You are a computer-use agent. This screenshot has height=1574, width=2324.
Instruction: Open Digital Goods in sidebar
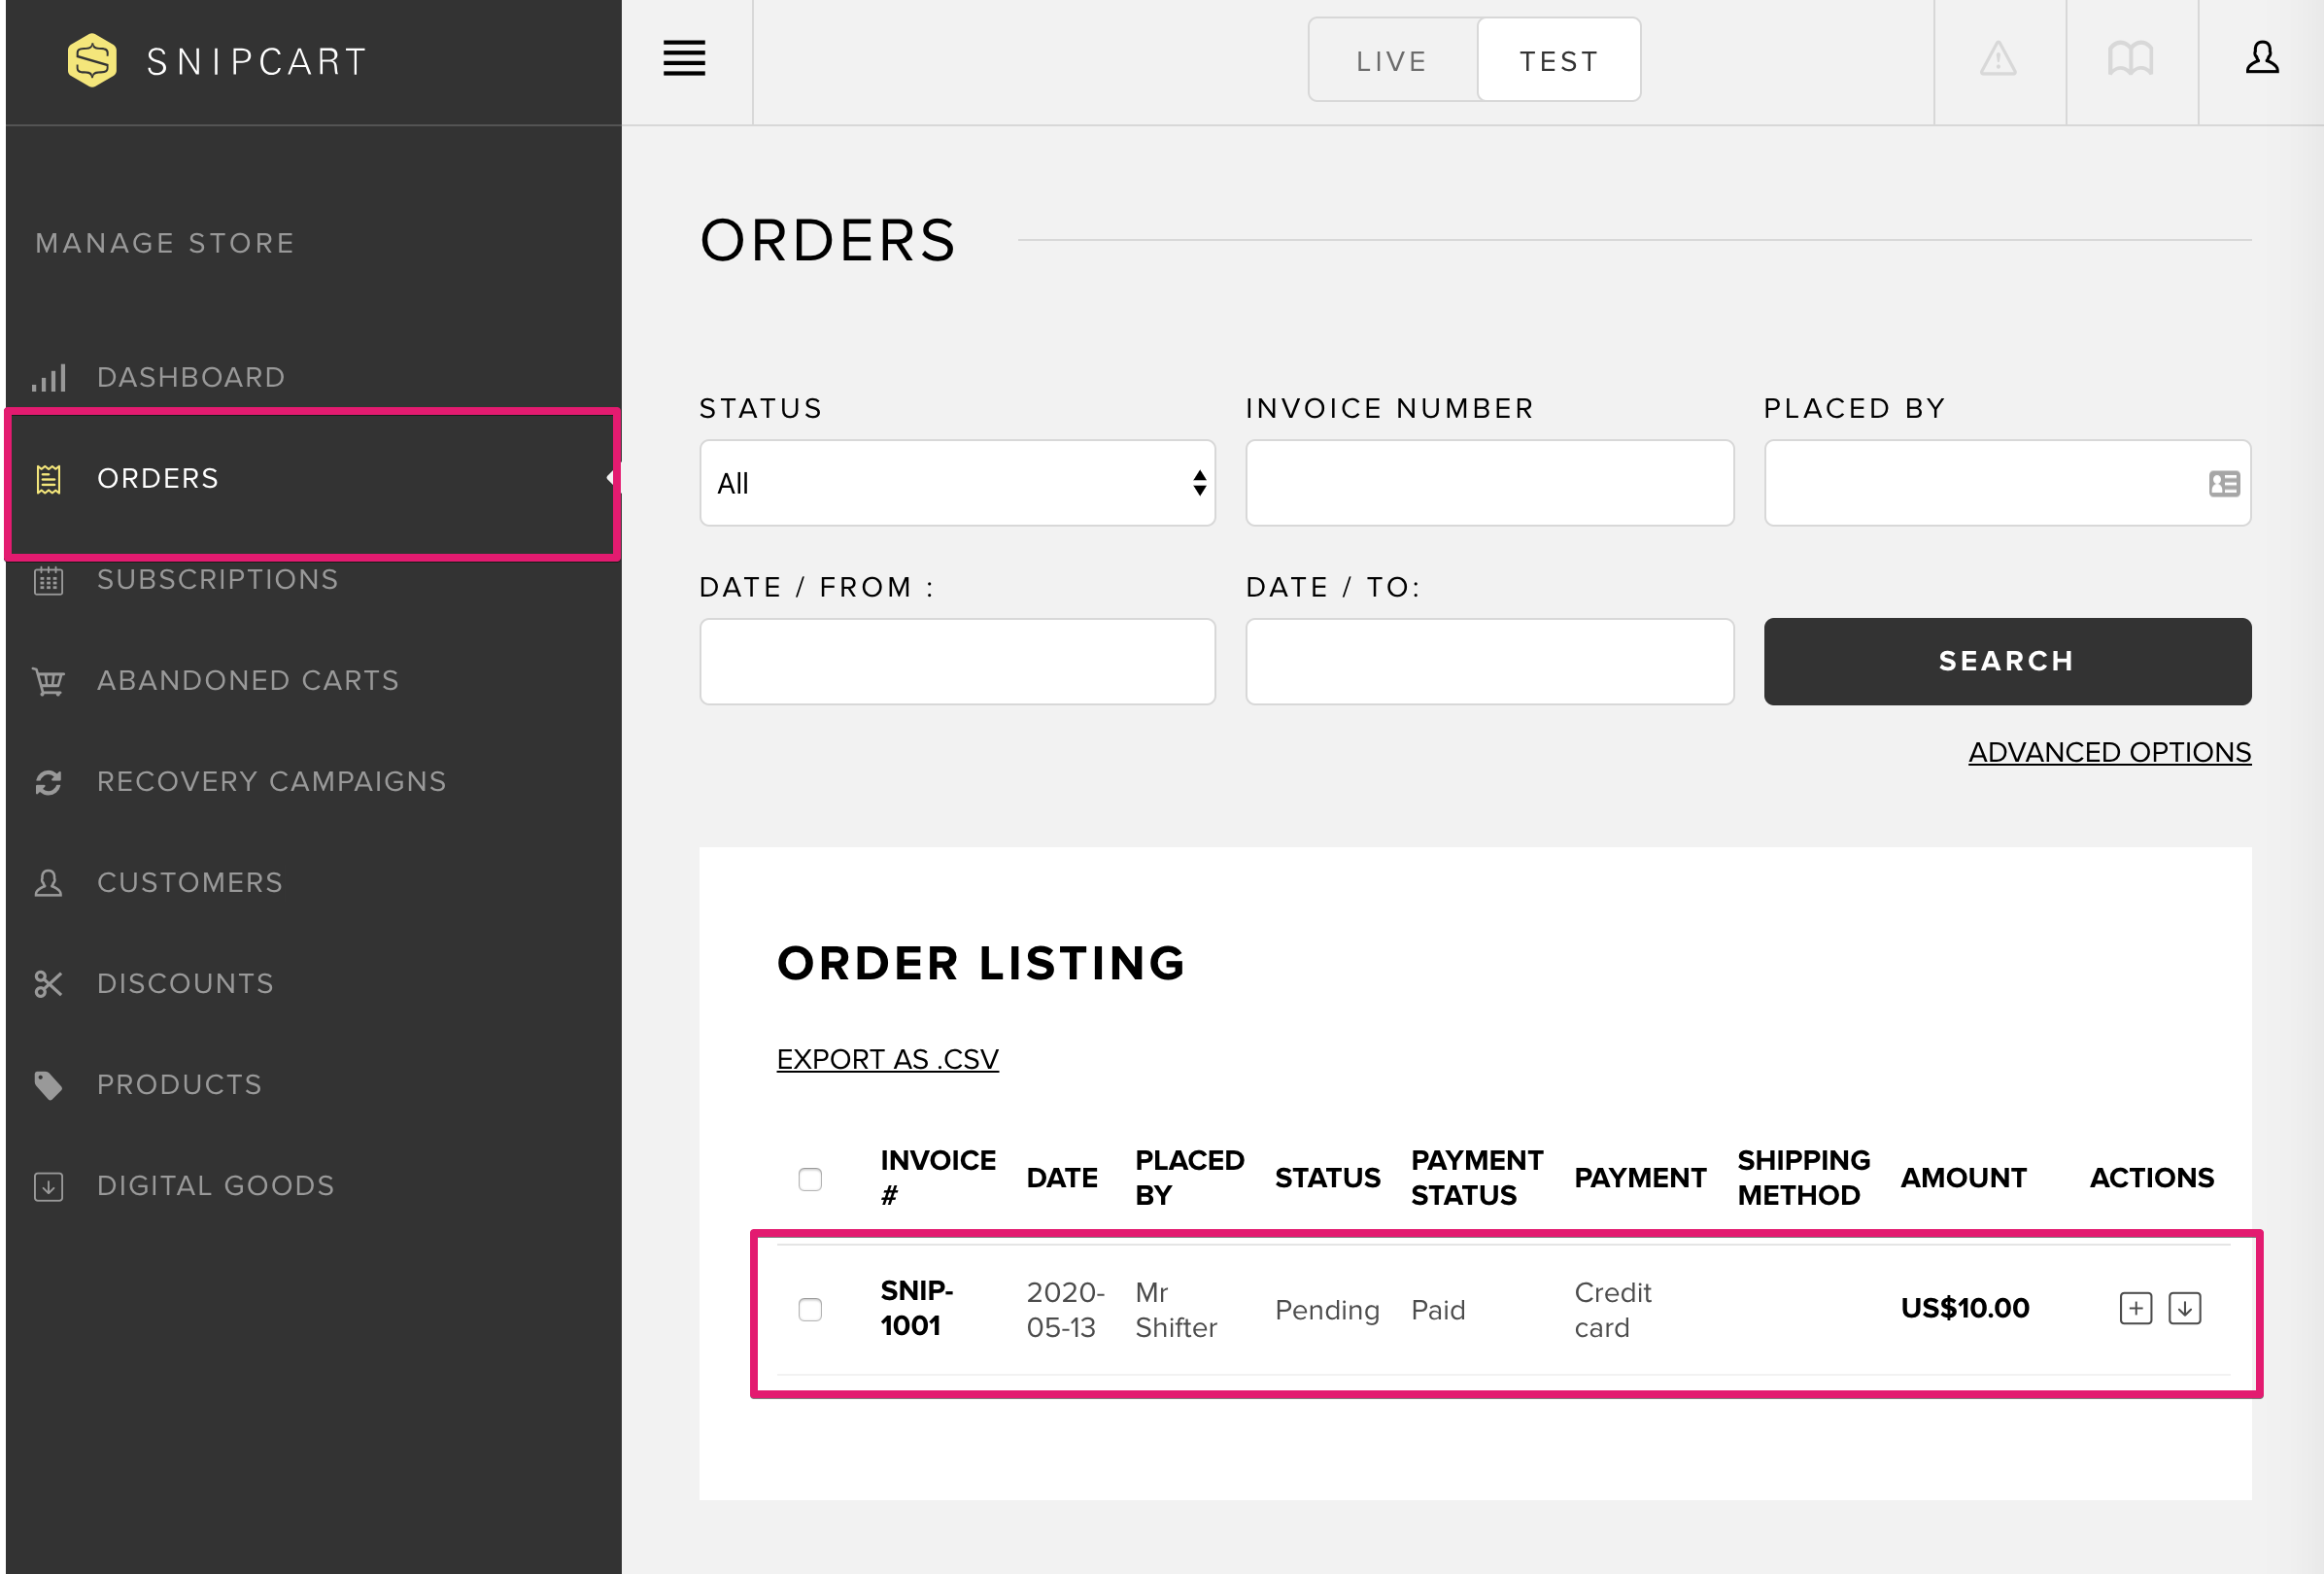pos(216,1186)
